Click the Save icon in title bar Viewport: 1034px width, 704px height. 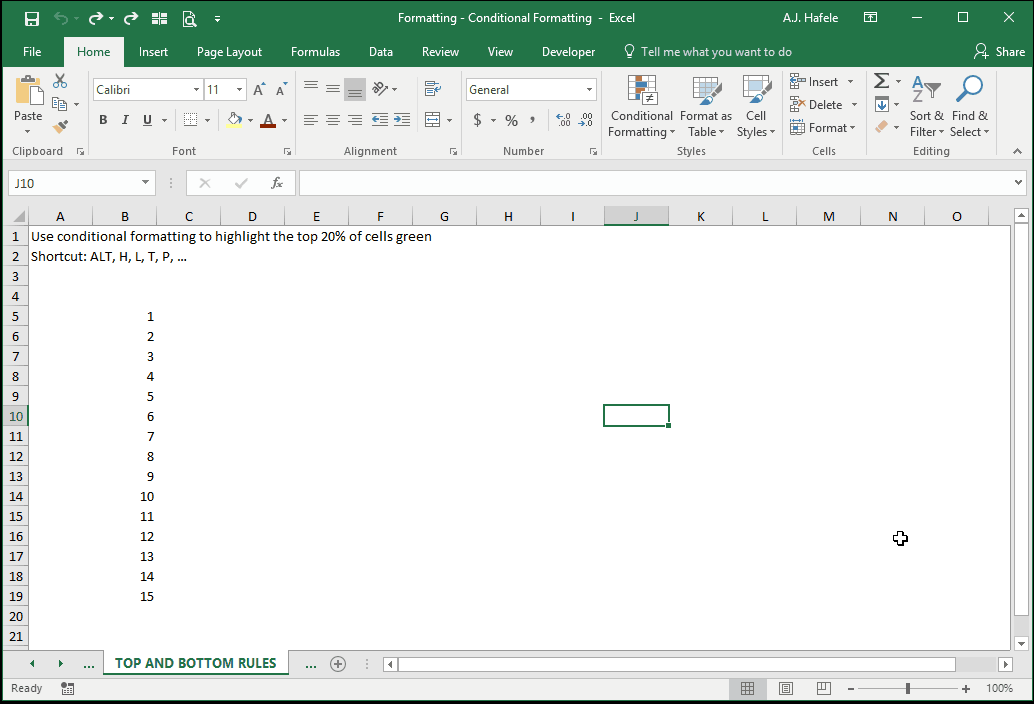pos(31,18)
